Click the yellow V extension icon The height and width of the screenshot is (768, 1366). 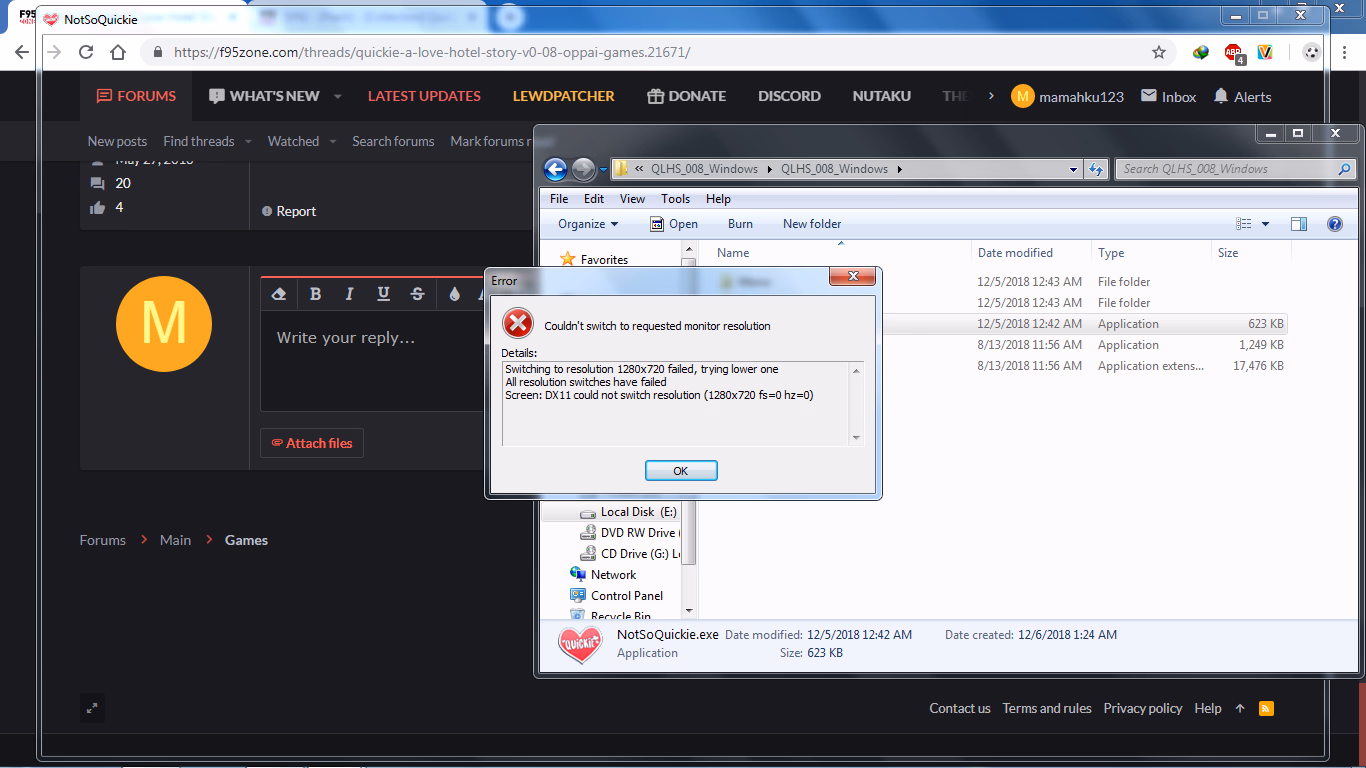pos(1265,52)
